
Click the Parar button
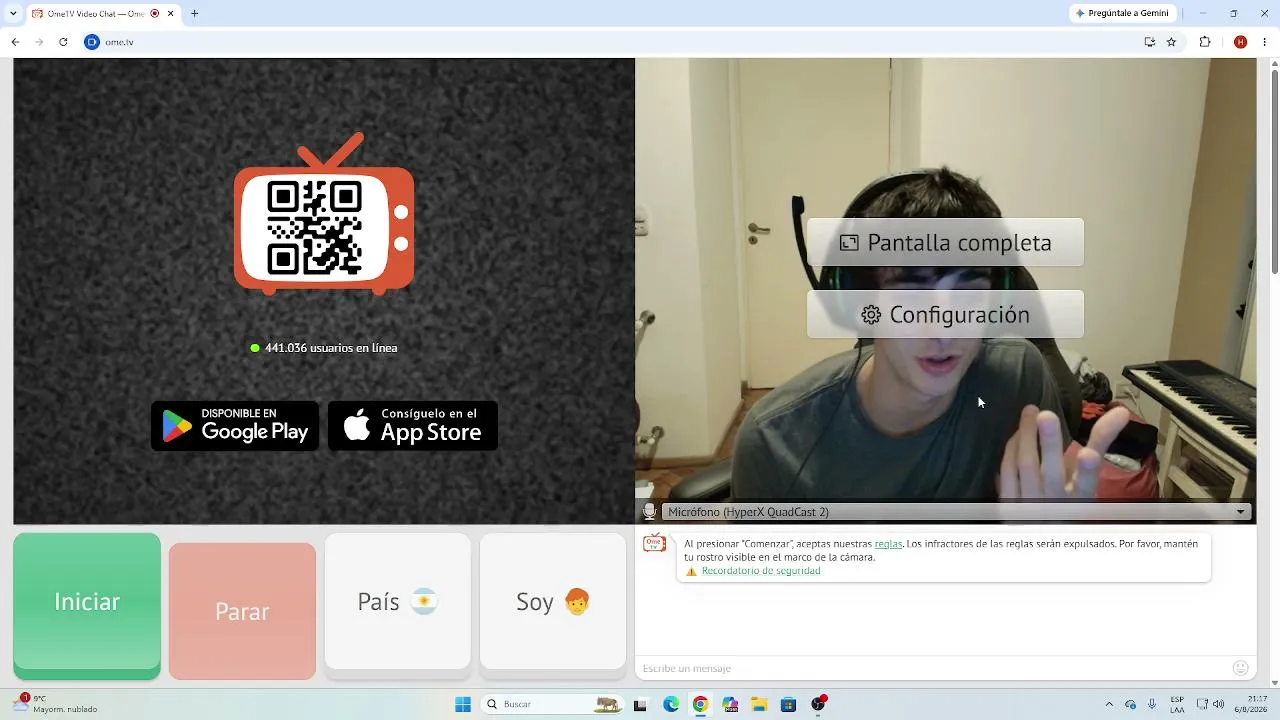[242, 611]
